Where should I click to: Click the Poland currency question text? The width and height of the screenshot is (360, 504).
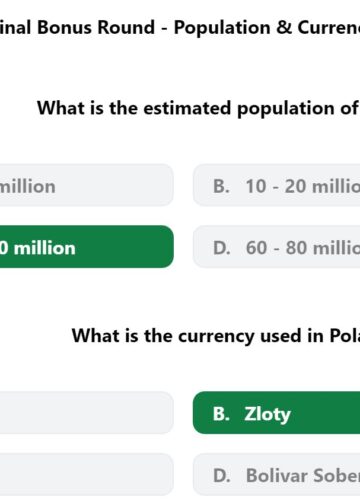click(216, 336)
